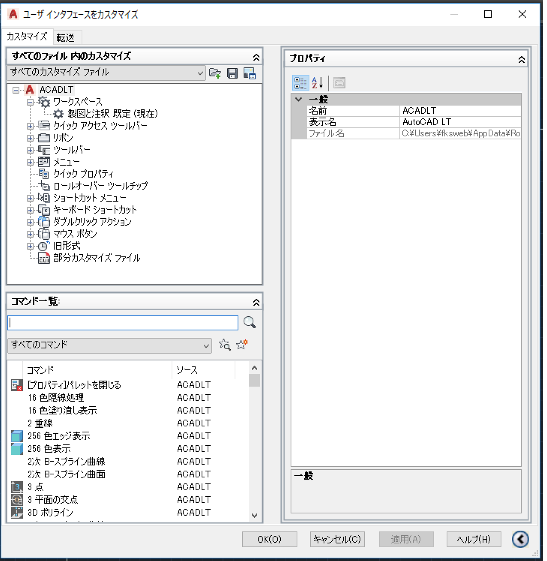
Task: Click the ファイル名 path value
Action: pyautogui.click(x=460, y=133)
